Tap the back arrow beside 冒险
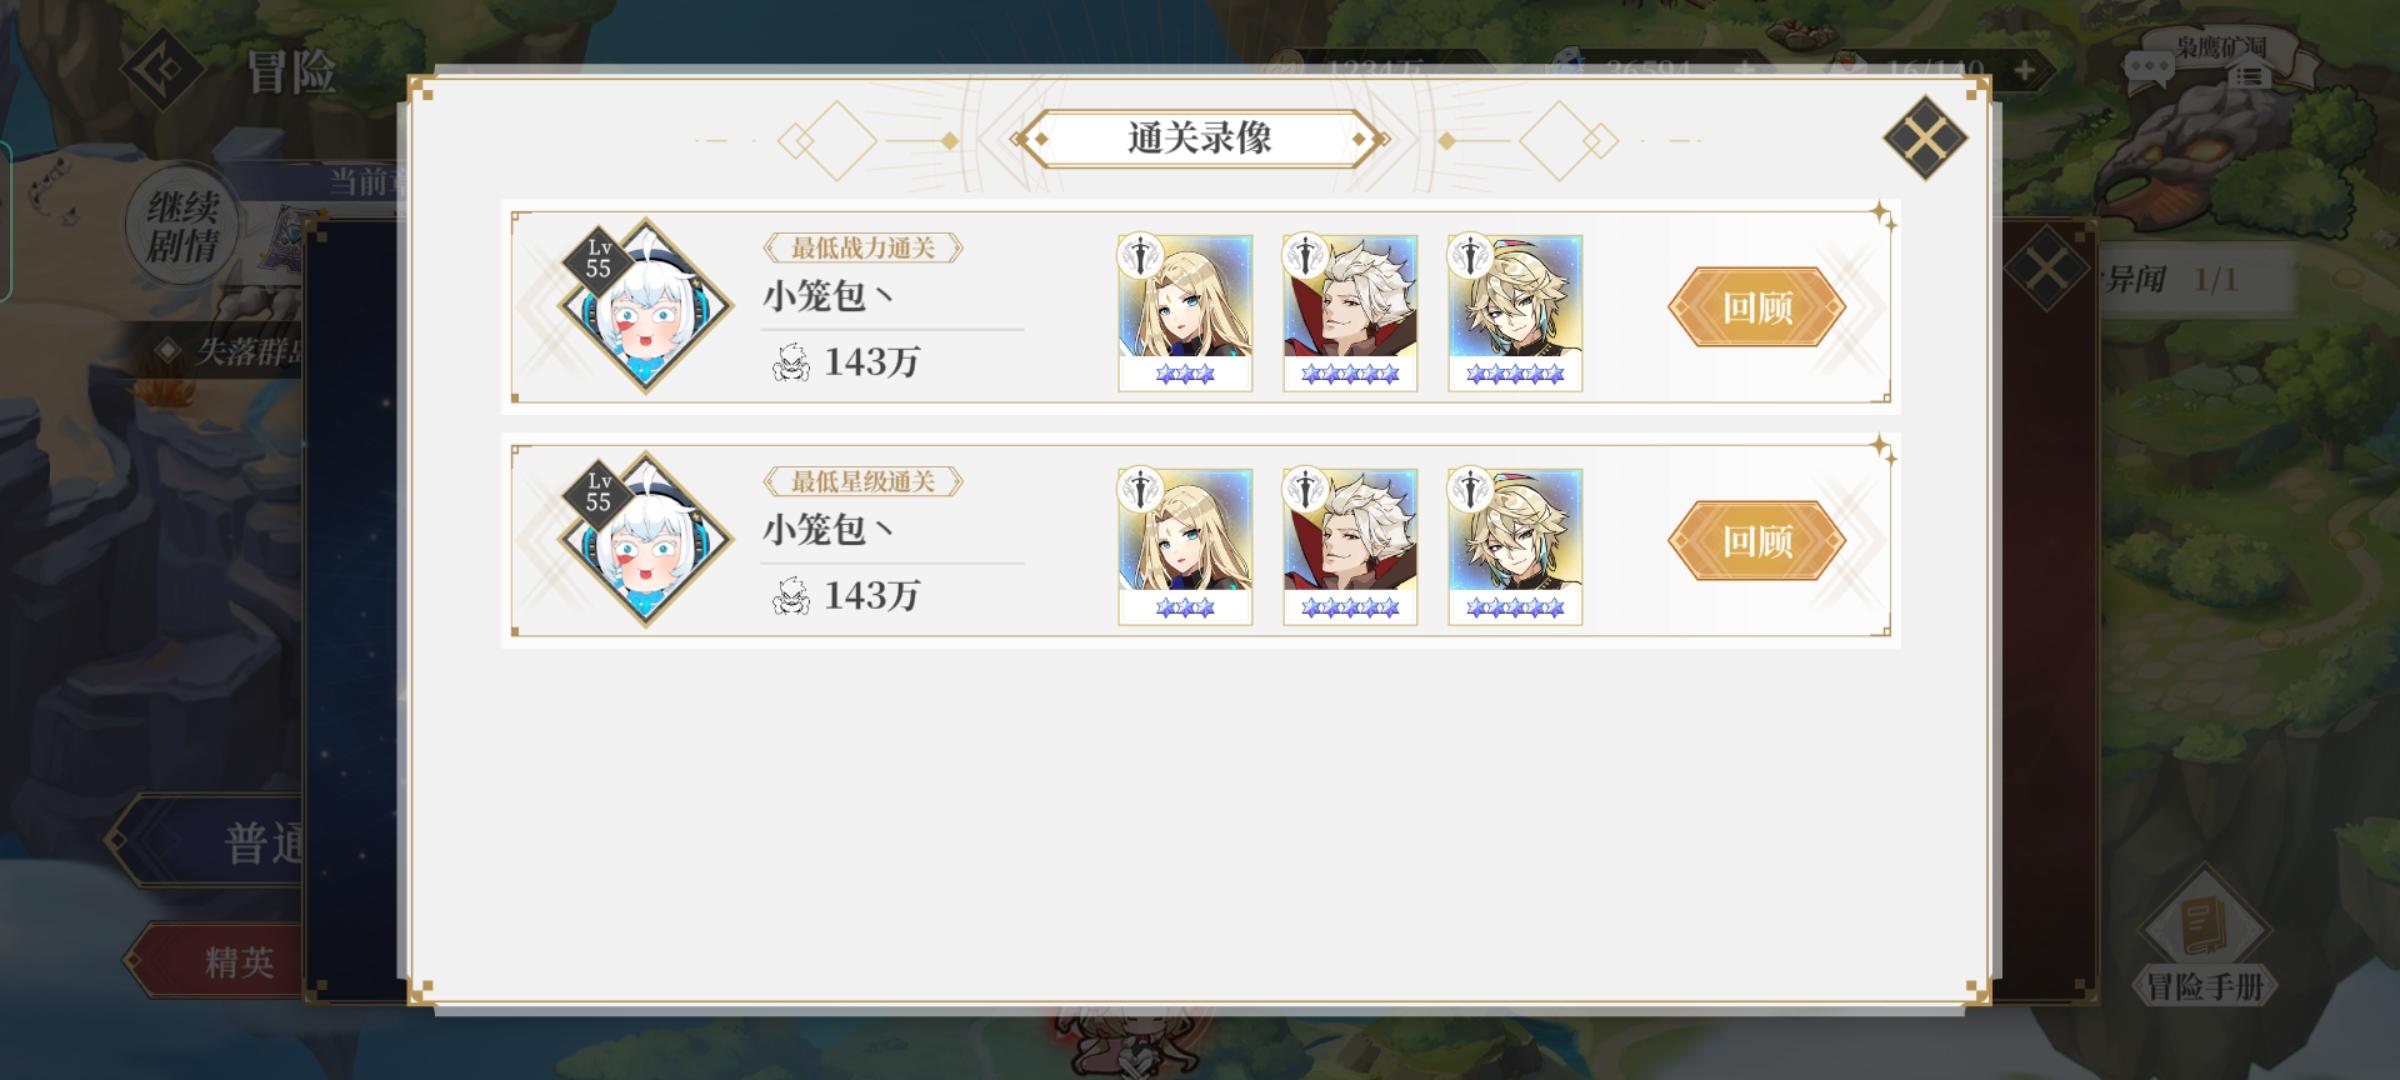2400x1080 pixels. 163,70
